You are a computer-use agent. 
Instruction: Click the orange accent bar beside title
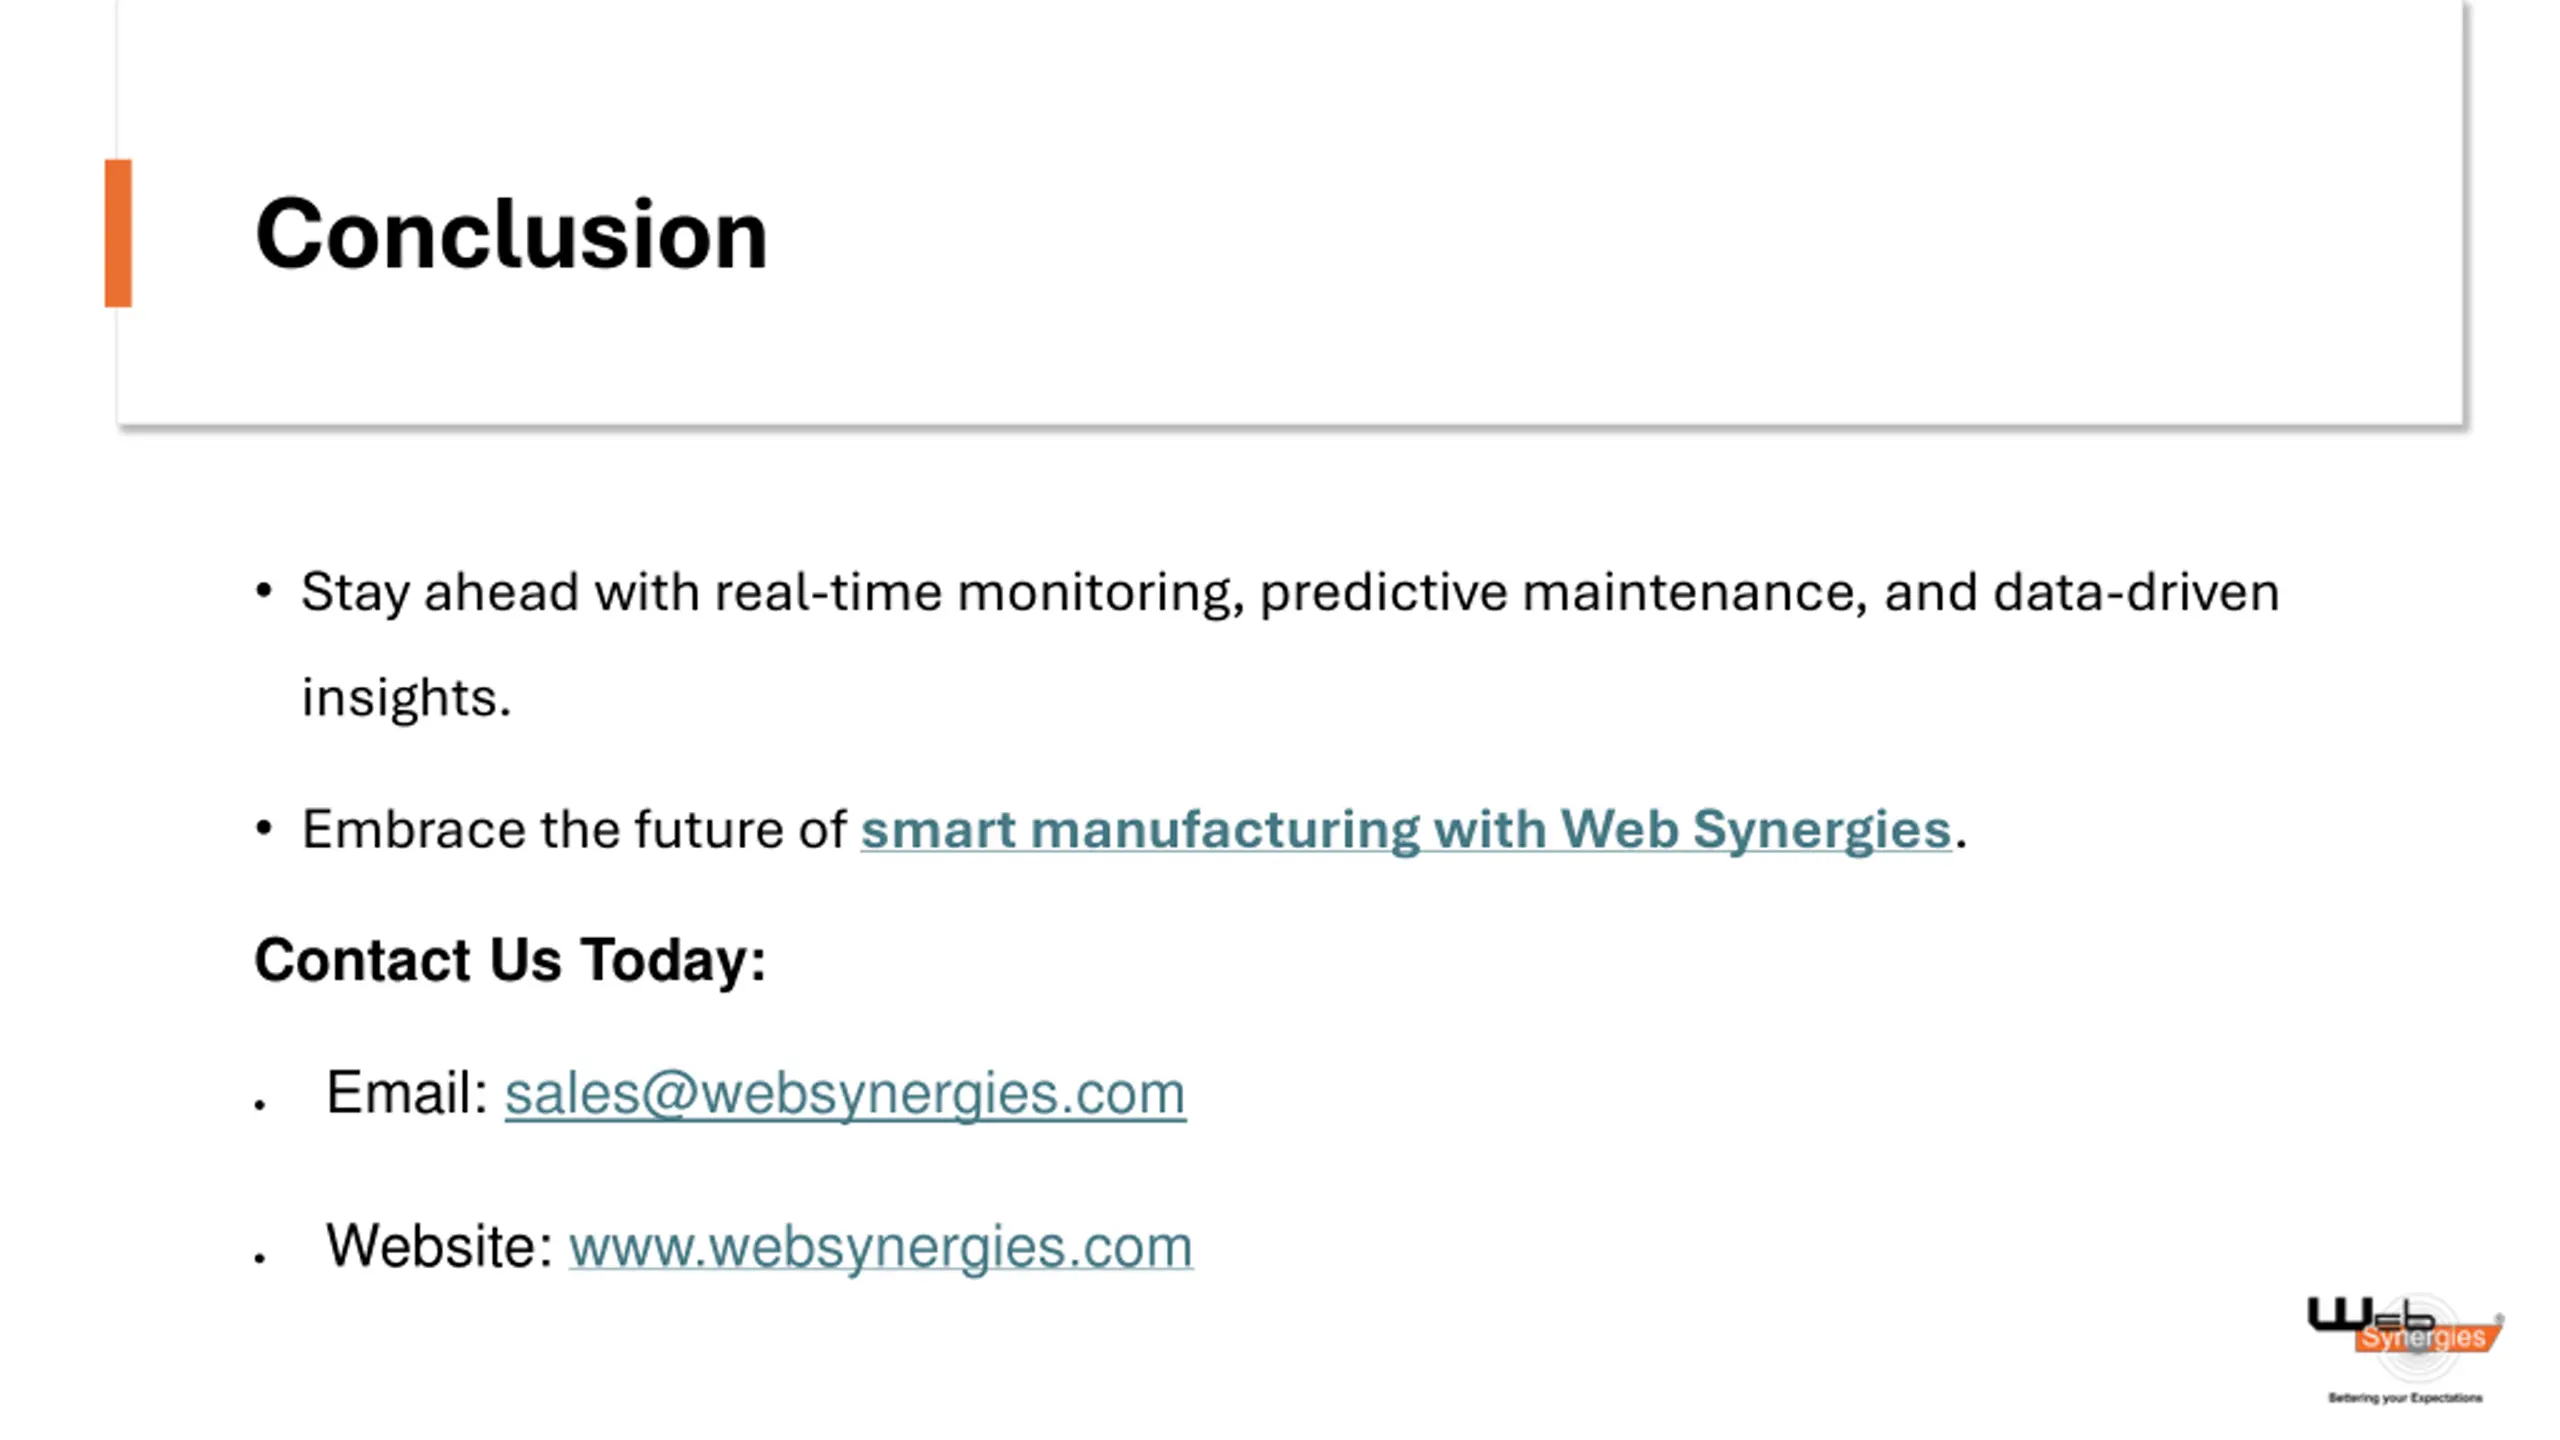pos(118,233)
